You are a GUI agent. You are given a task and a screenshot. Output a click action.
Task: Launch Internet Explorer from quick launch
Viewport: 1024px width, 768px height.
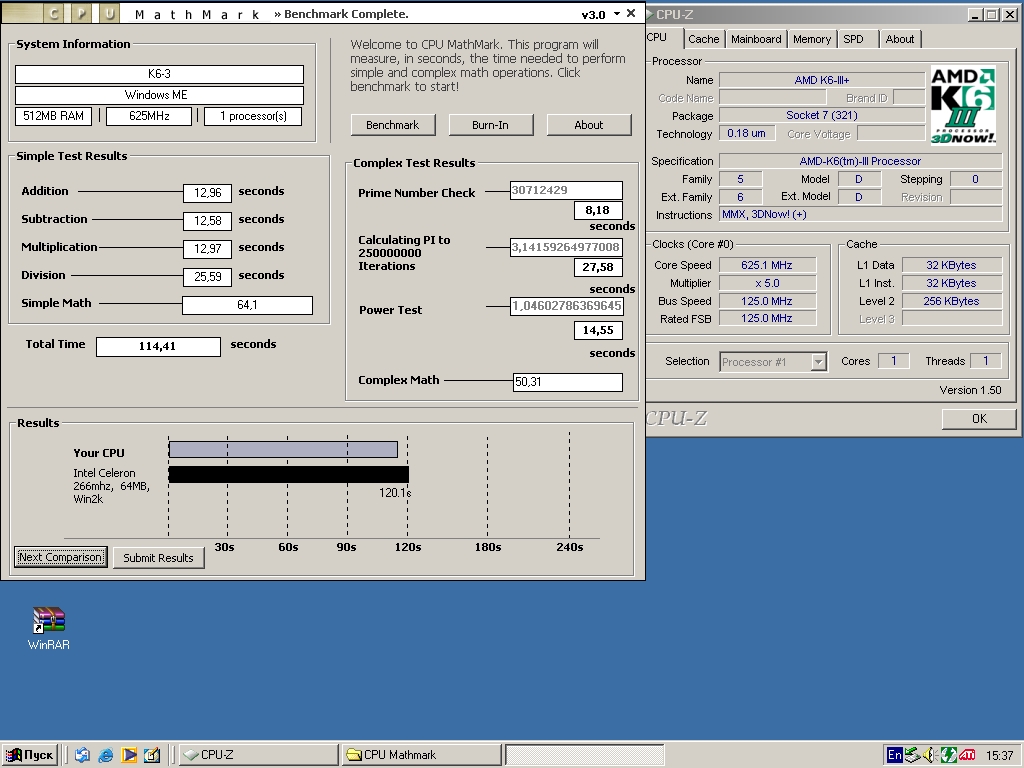pyautogui.click(x=106, y=755)
